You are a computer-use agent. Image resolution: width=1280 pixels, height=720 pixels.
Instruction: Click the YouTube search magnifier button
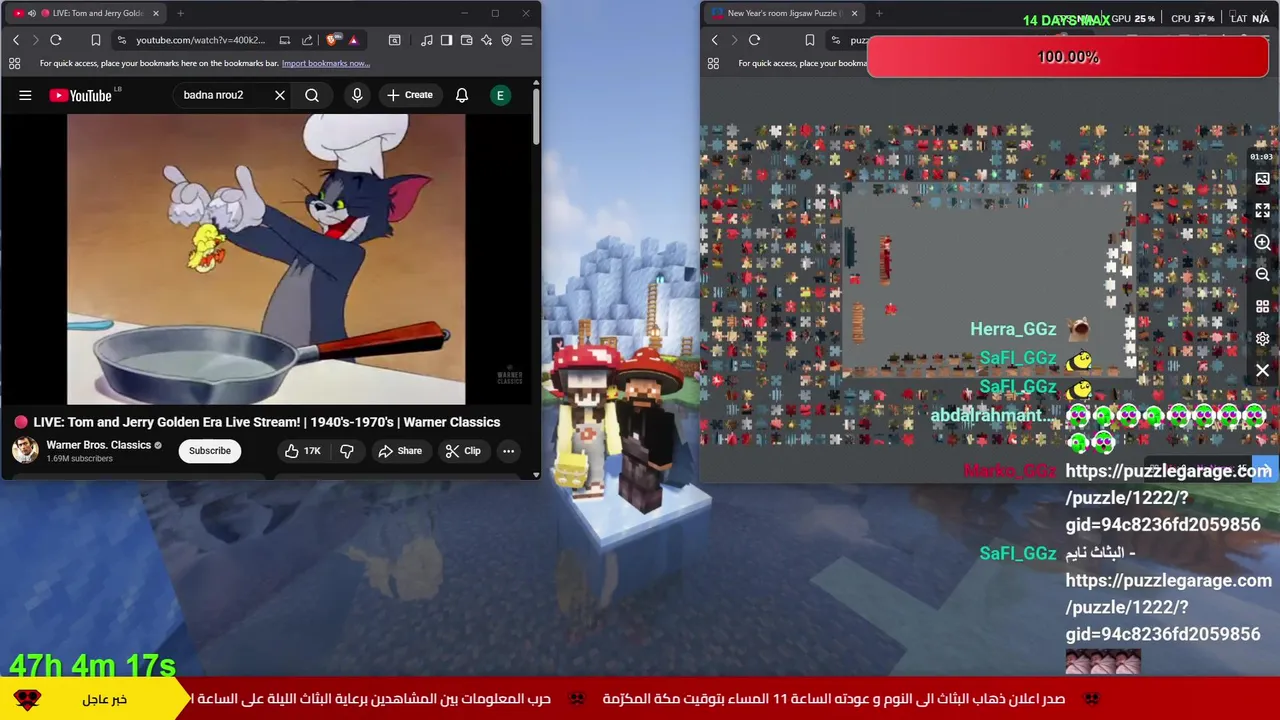pos(312,95)
